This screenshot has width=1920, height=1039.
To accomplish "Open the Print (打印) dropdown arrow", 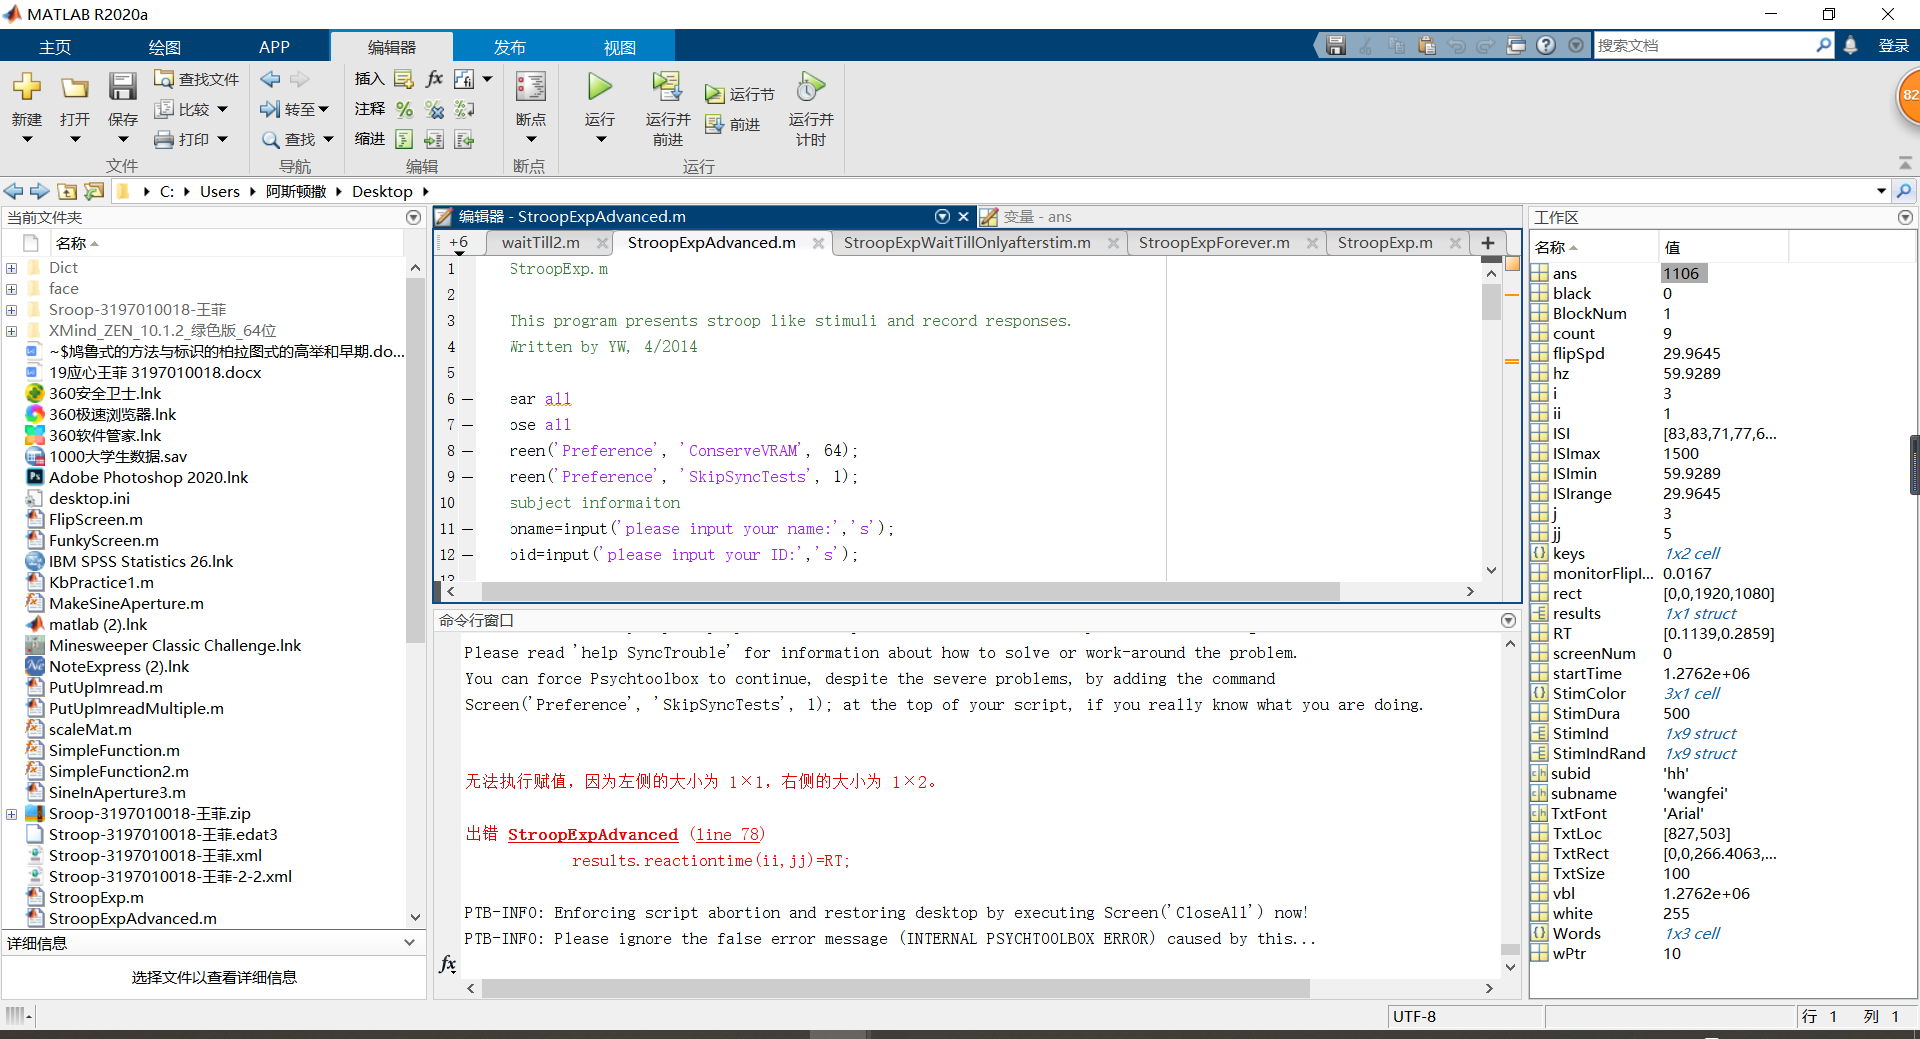I will click(x=222, y=139).
